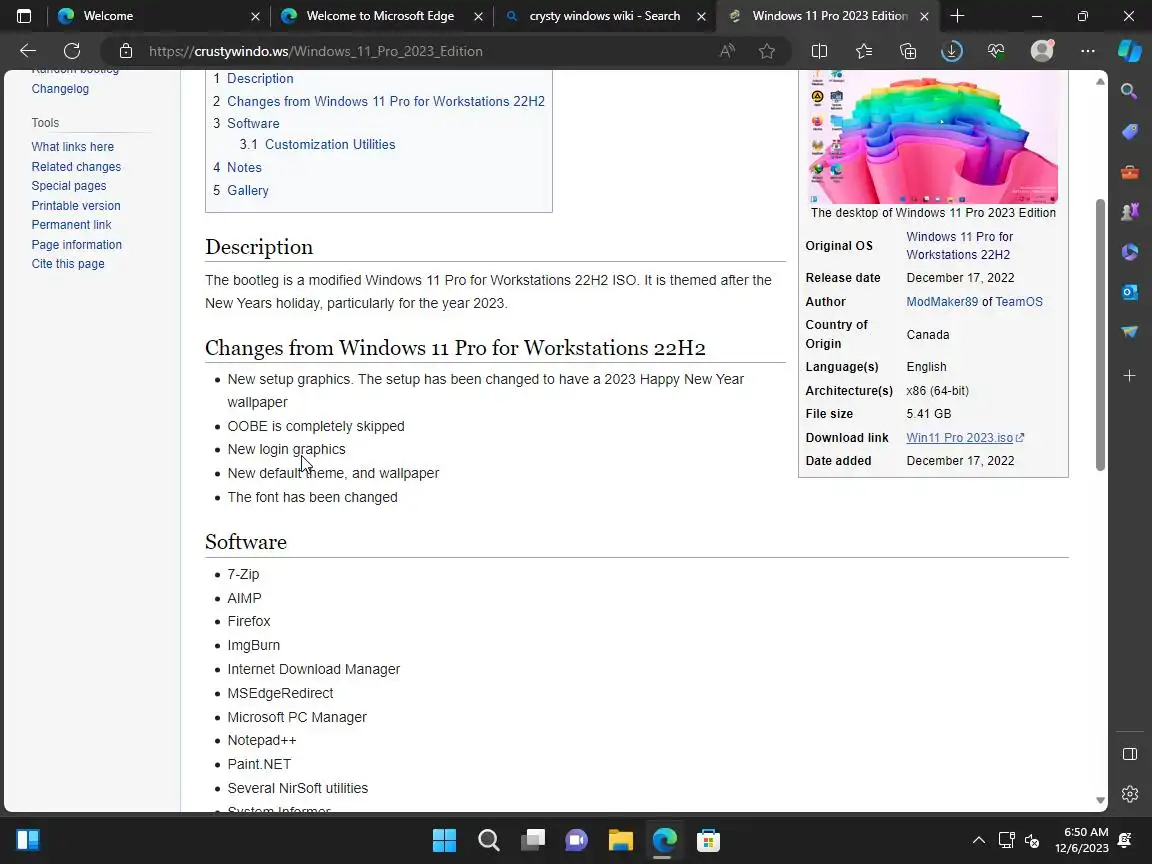1152x864 pixels.
Task: Jump to Gallery in contents
Action: click(x=248, y=190)
